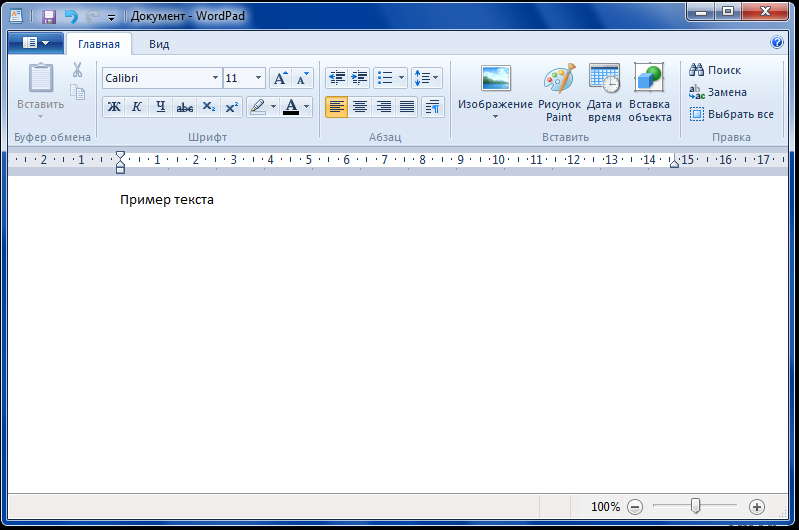Viewport: 799px width, 530px height.
Task: Open the list style dropdown arrow
Action: 402,78
